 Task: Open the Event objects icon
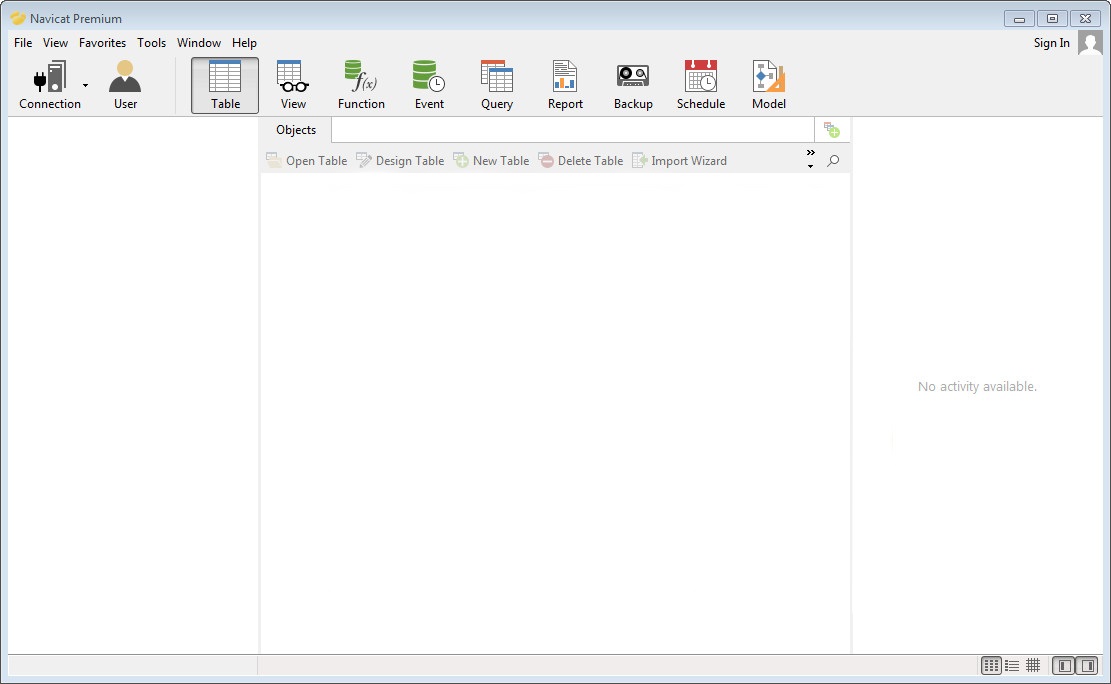click(429, 77)
